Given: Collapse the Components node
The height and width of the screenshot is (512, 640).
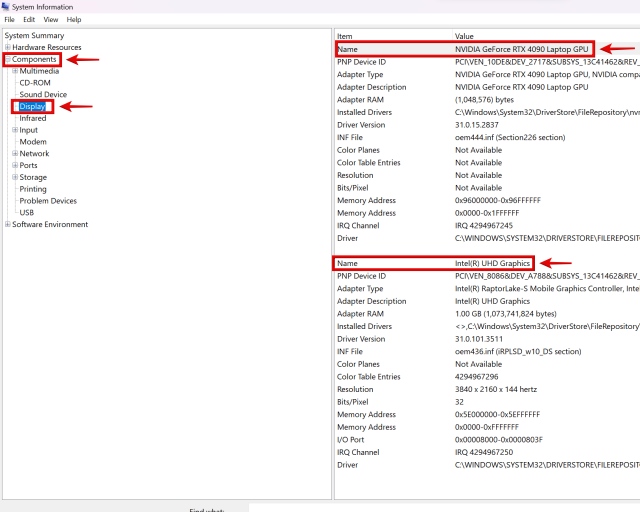Looking at the screenshot, I should tap(7, 59).
